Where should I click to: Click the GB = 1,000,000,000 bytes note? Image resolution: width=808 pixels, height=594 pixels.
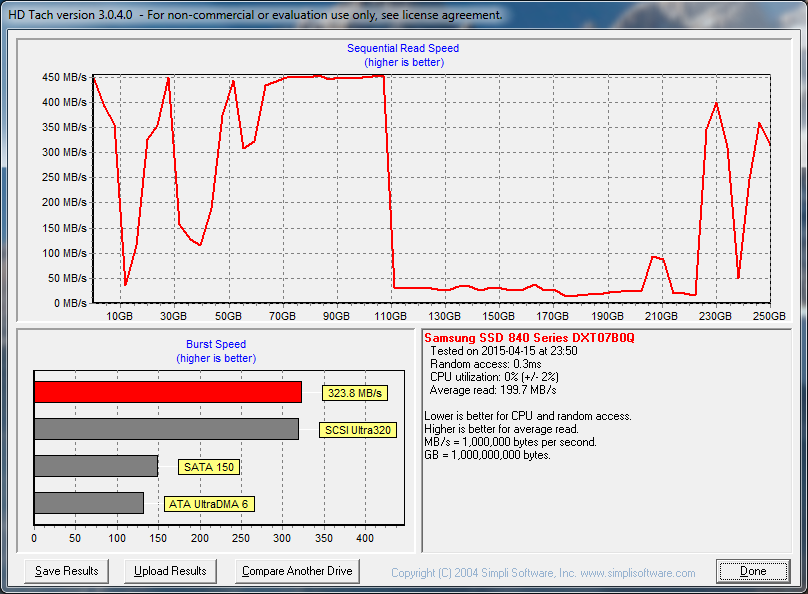coord(487,455)
